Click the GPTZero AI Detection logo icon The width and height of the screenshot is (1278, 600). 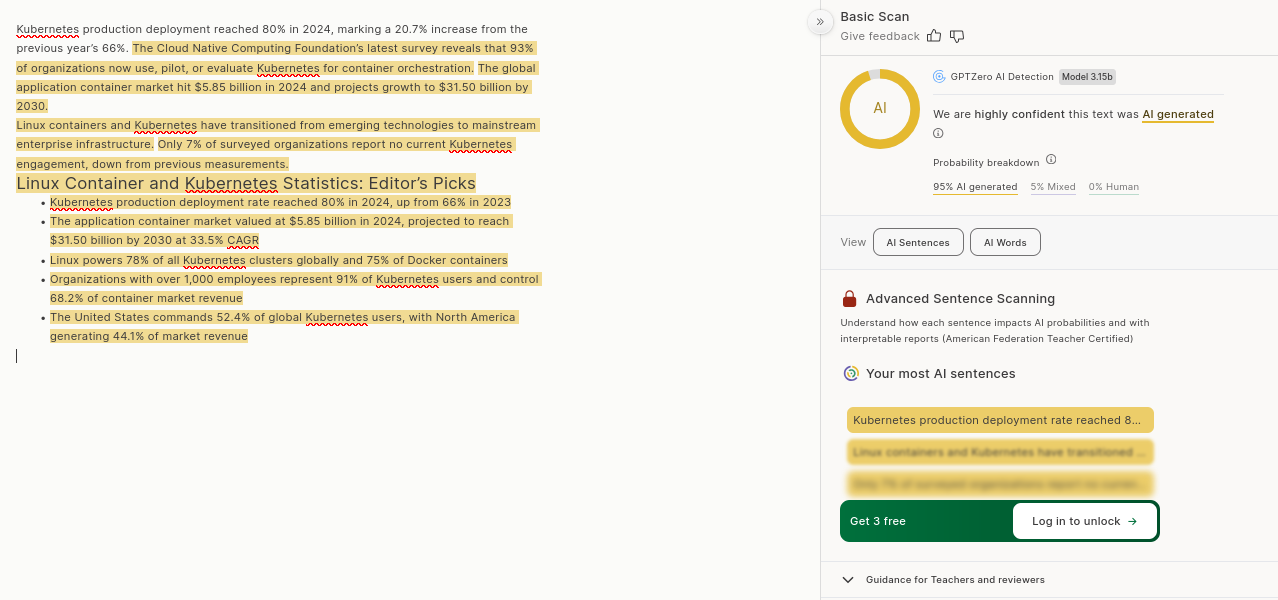point(939,77)
